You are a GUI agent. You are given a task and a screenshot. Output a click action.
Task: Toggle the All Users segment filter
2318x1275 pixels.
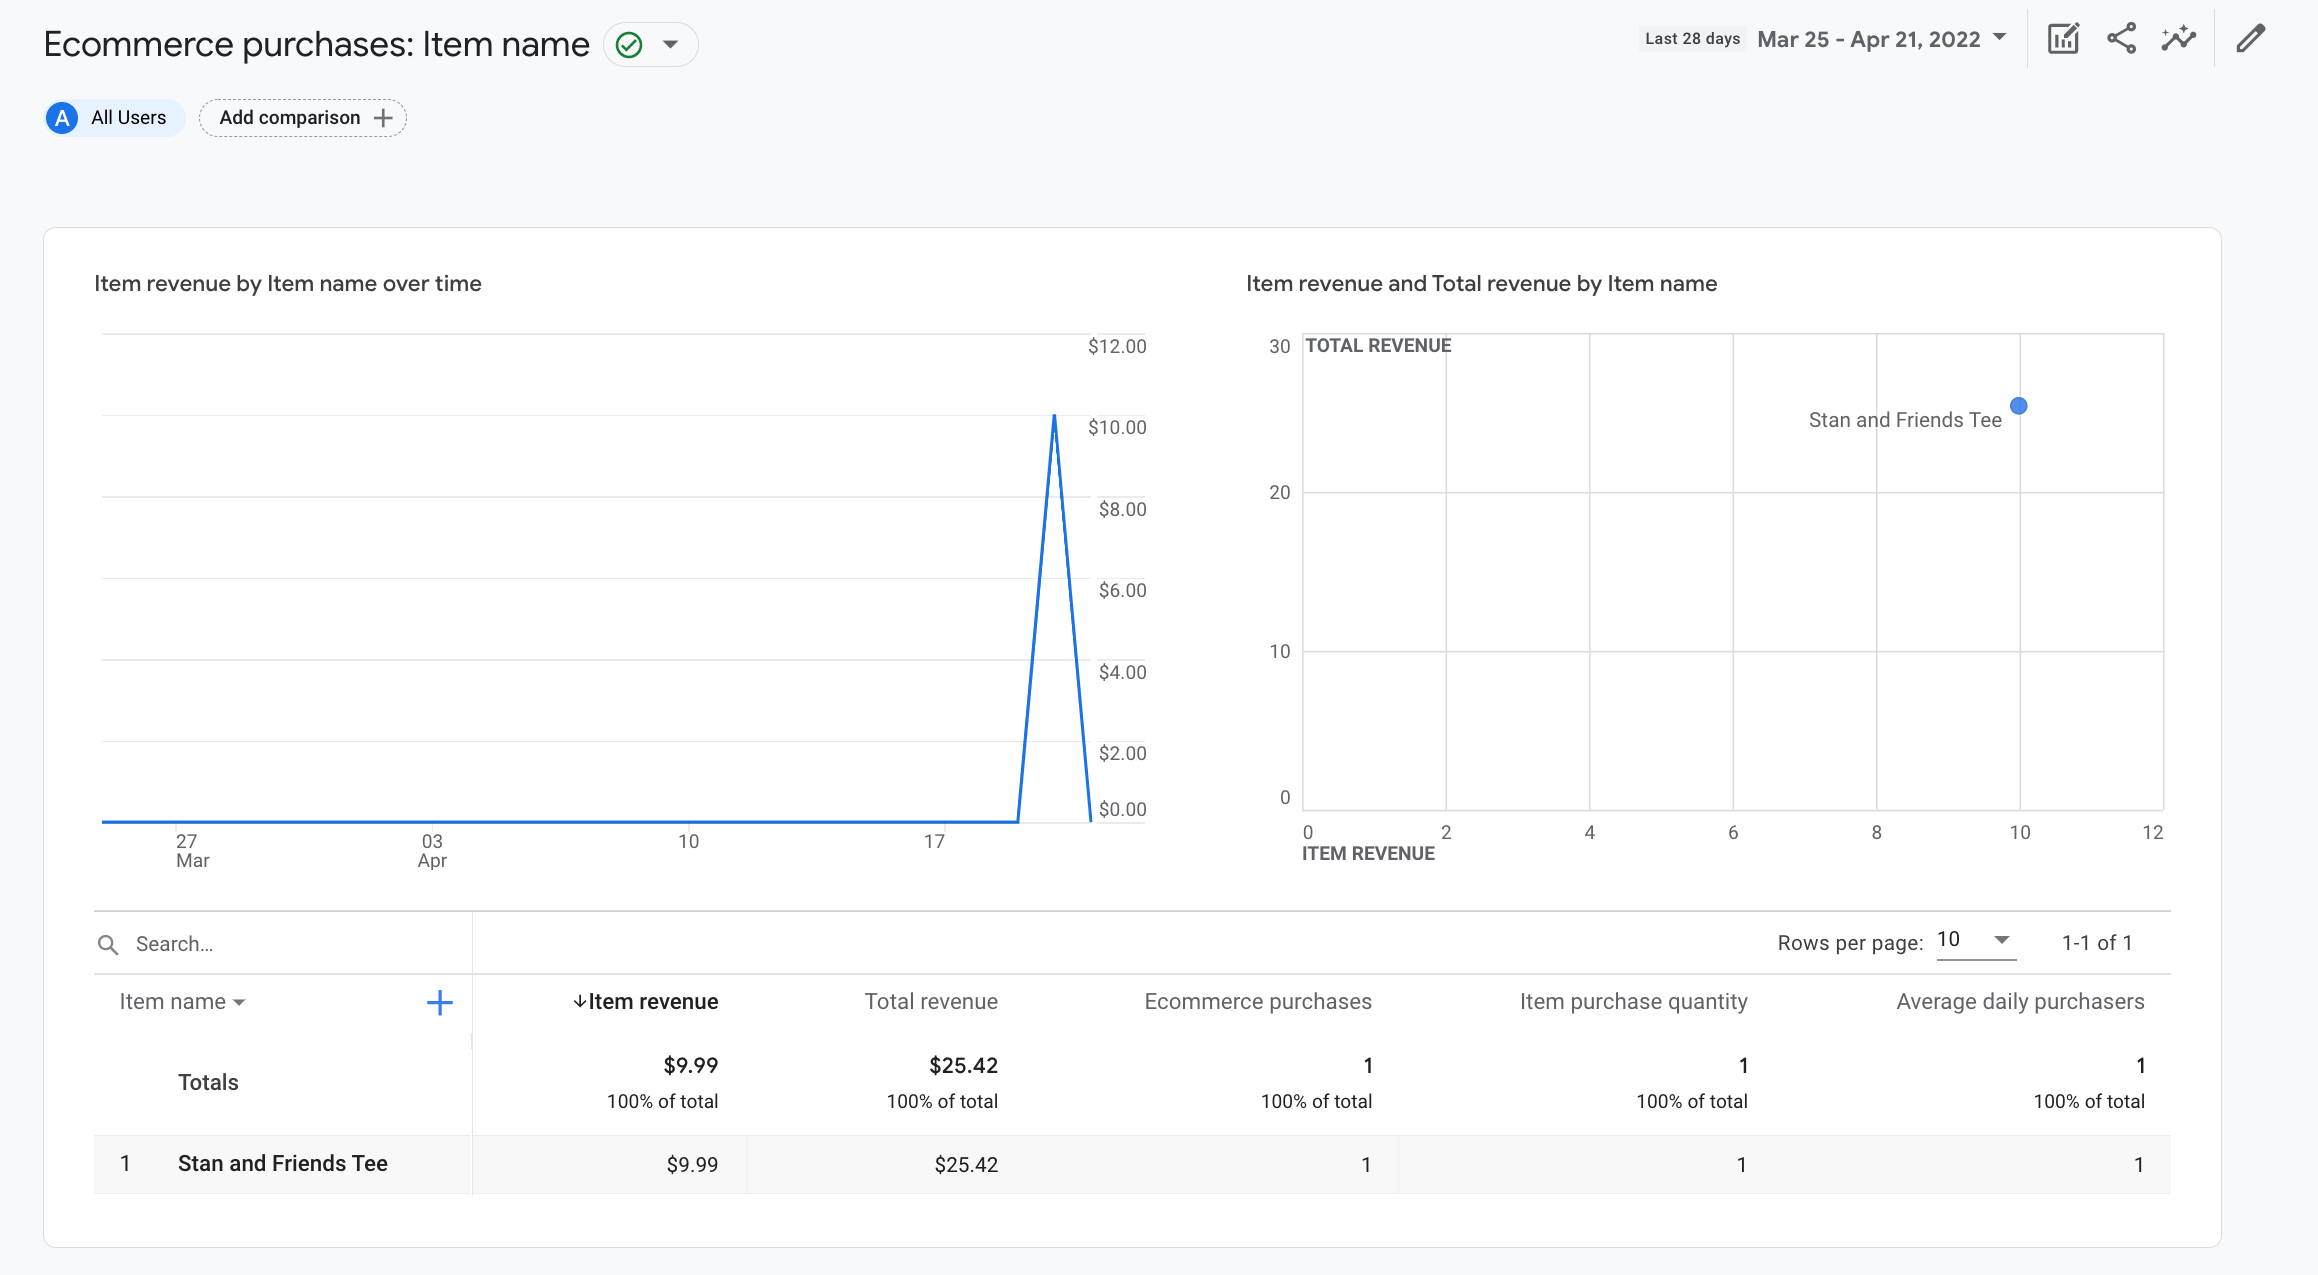tap(111, 116)
